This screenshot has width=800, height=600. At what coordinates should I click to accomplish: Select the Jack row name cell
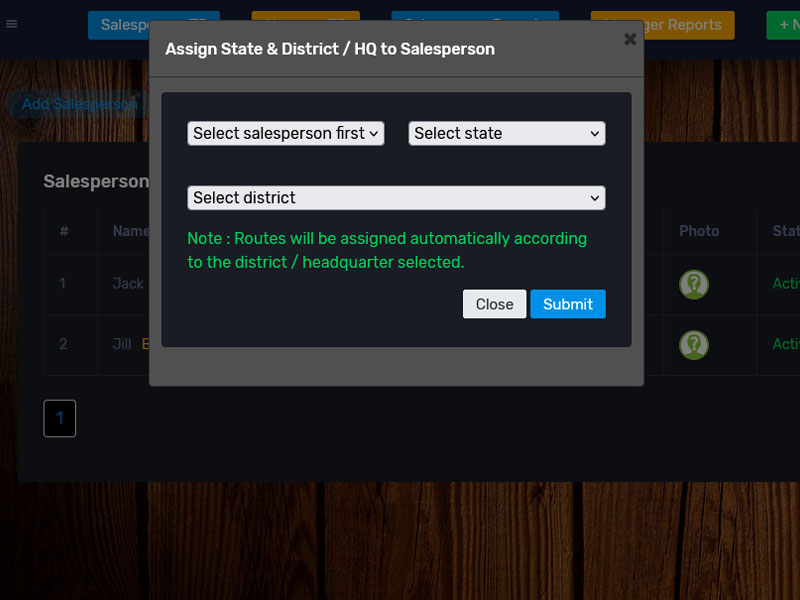click(x=128, y=283)
